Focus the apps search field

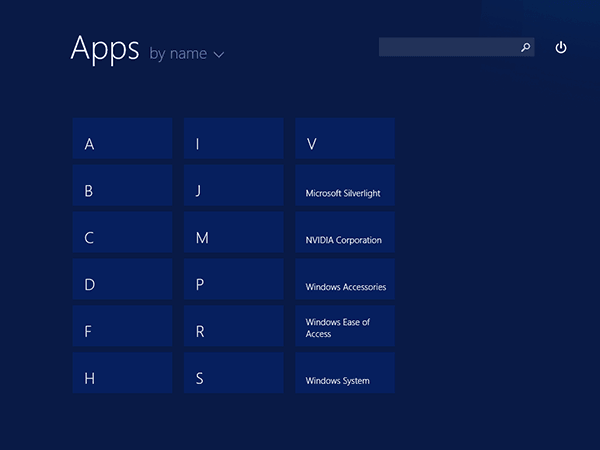(x=456, y=47)
